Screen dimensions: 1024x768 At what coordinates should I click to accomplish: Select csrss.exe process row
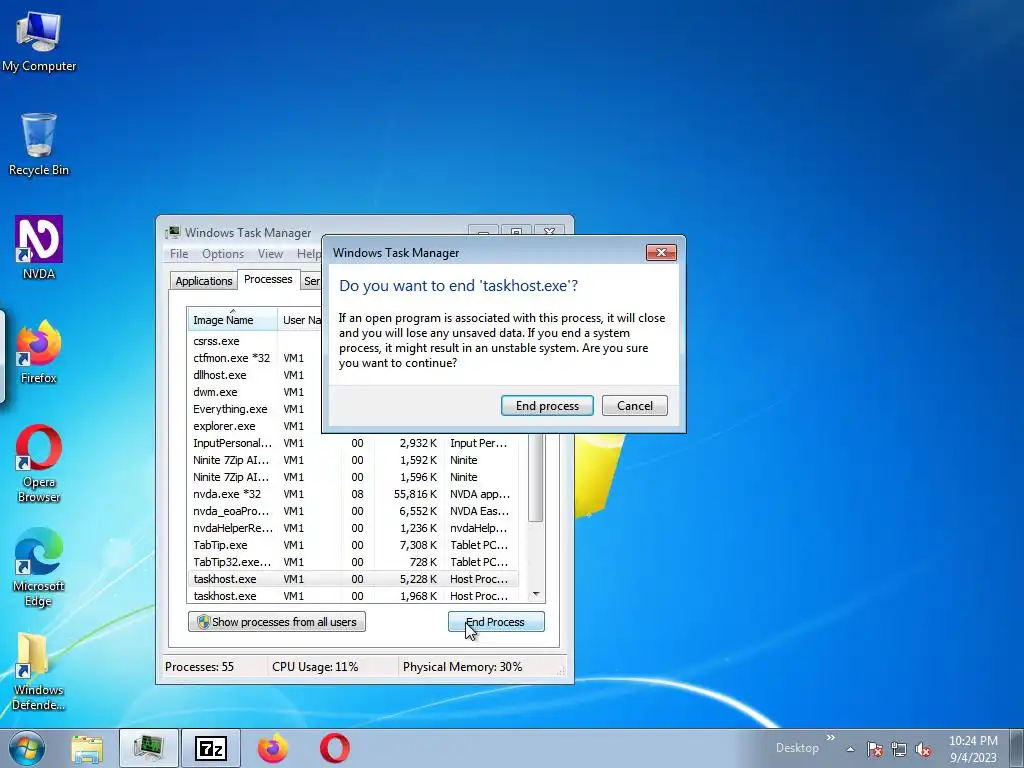point(255,341)
